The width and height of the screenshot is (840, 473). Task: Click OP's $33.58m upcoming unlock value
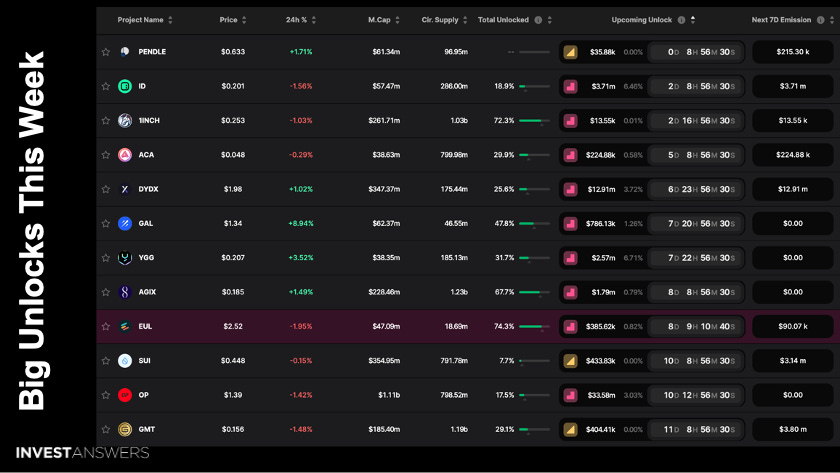(601, 395)
